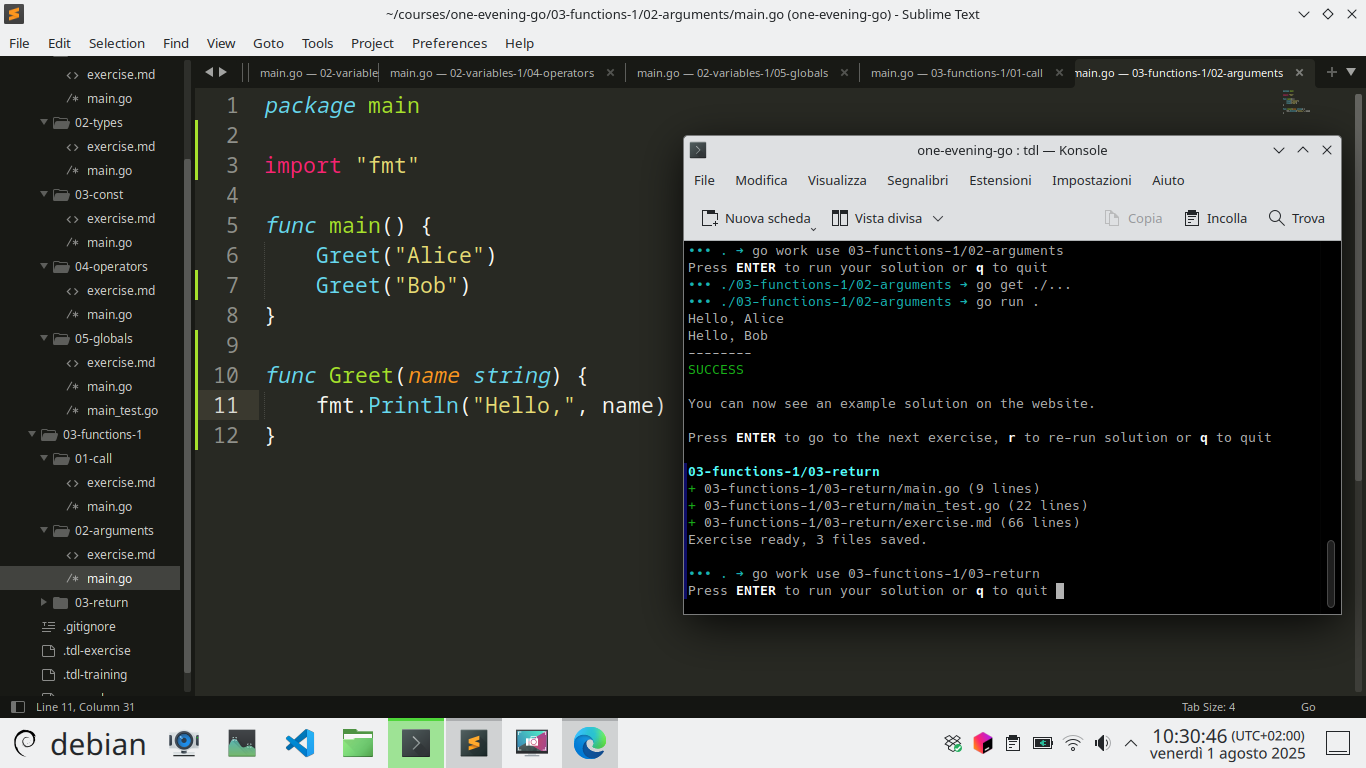Collapse the 04-operators folder
The image size is (1366, 768).
[x=44, y=266]
